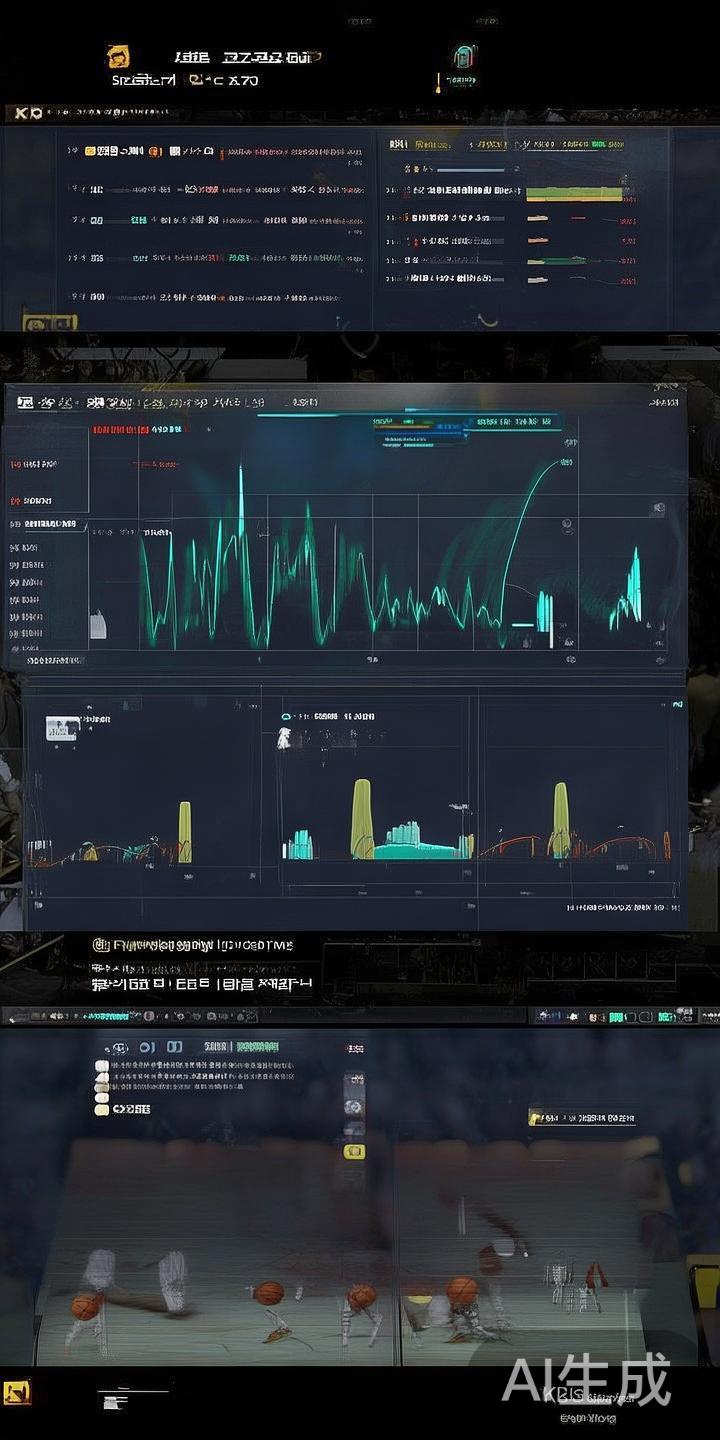
Task: Click the green highlighted label in the video panel header
Action: [256, 1046]
